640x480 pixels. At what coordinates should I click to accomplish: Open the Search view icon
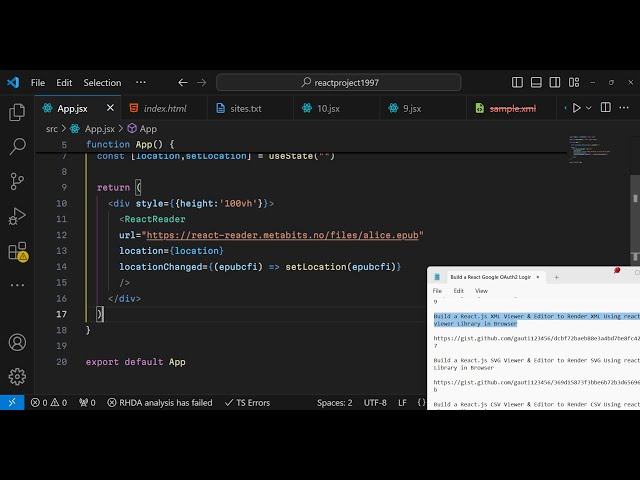tap(17, 147)
